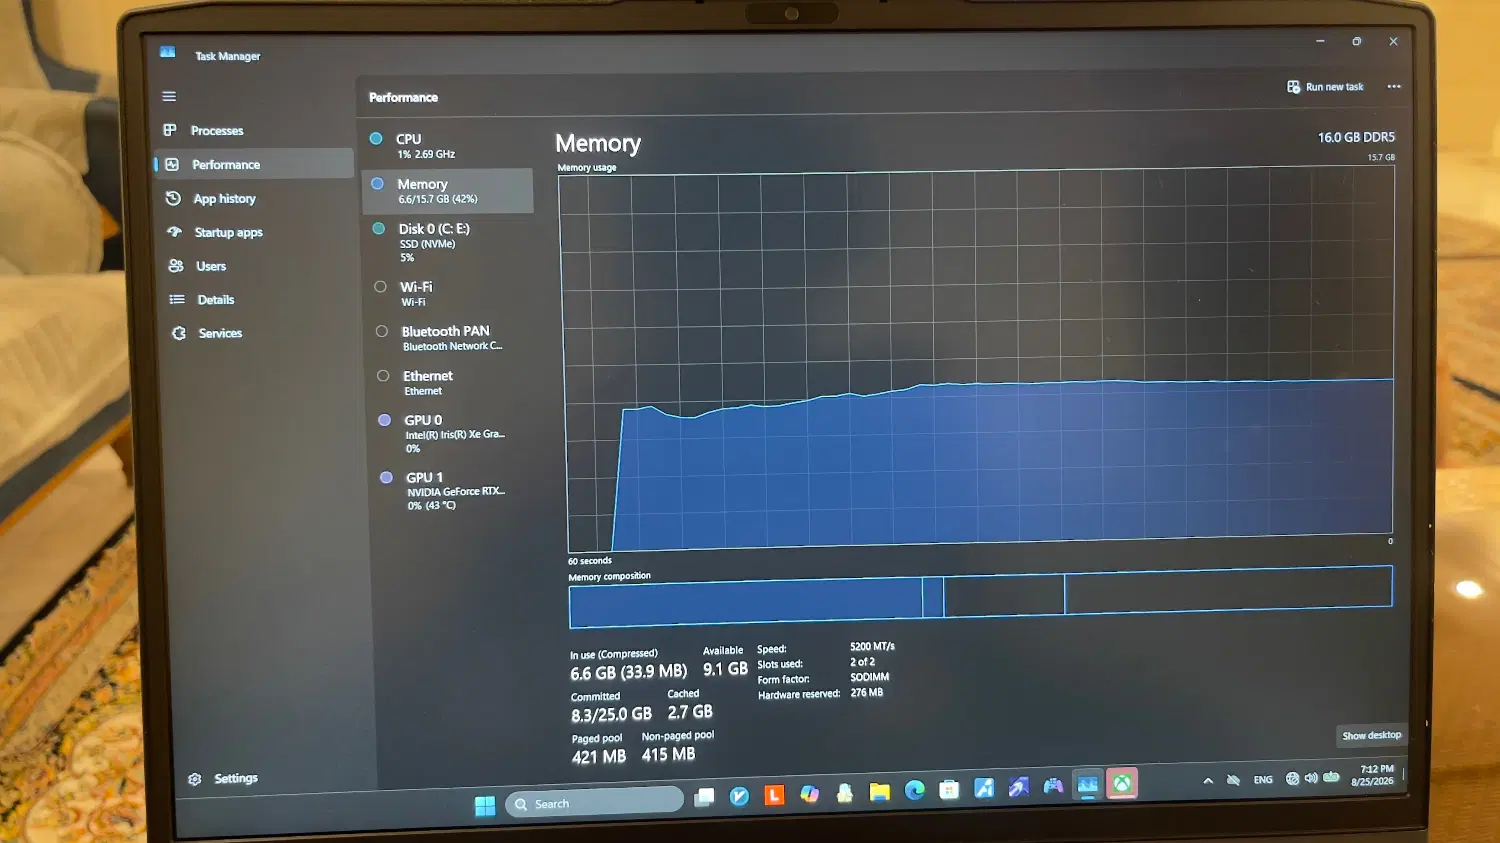Click the Paged pool 421 MB value

(x=598, y=757)
